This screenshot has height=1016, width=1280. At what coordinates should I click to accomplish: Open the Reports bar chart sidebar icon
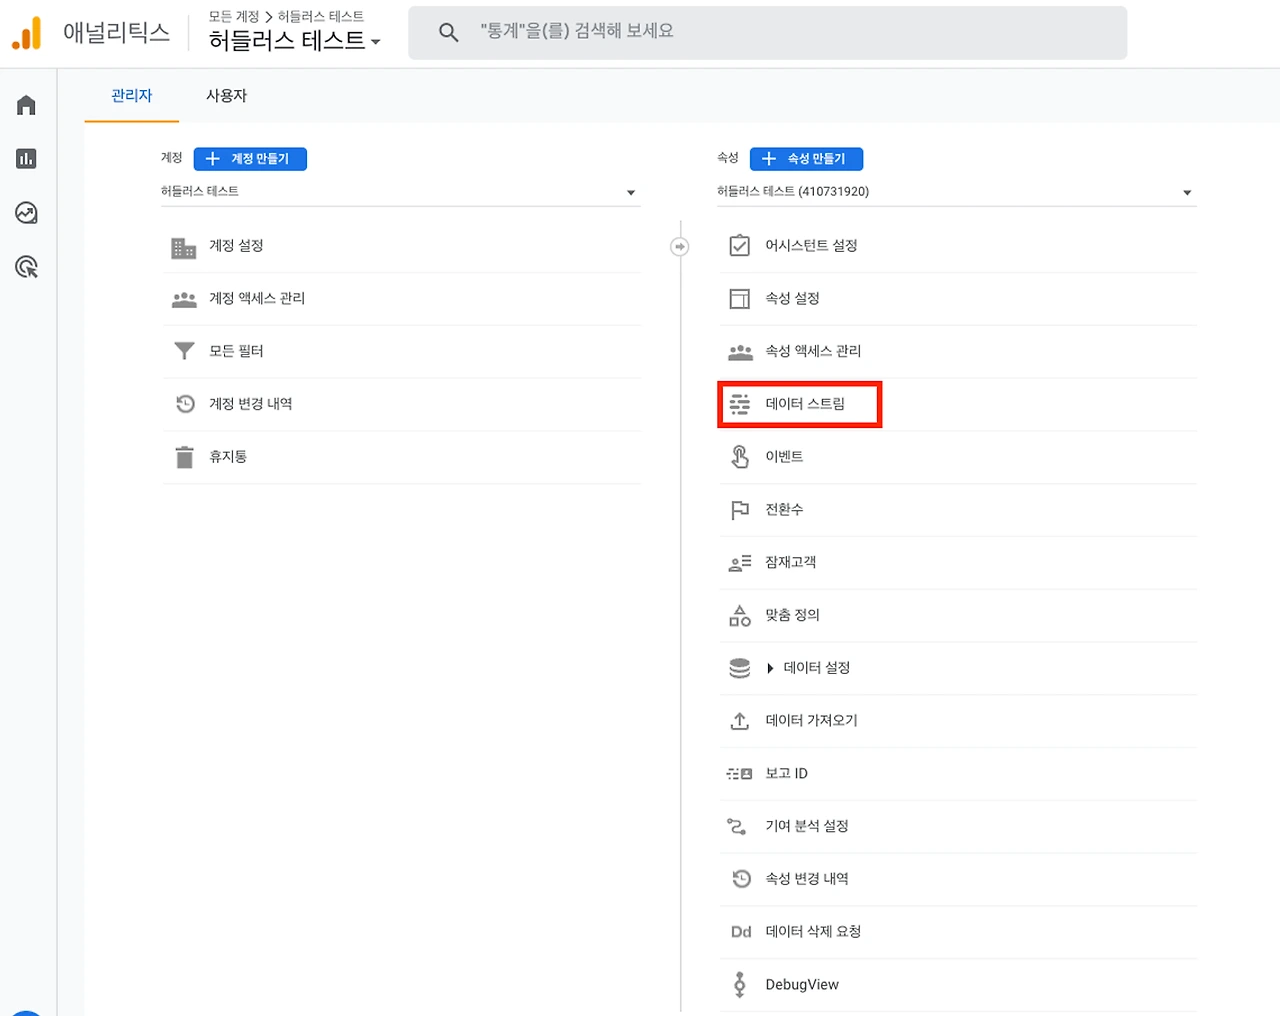coord(27,159)
